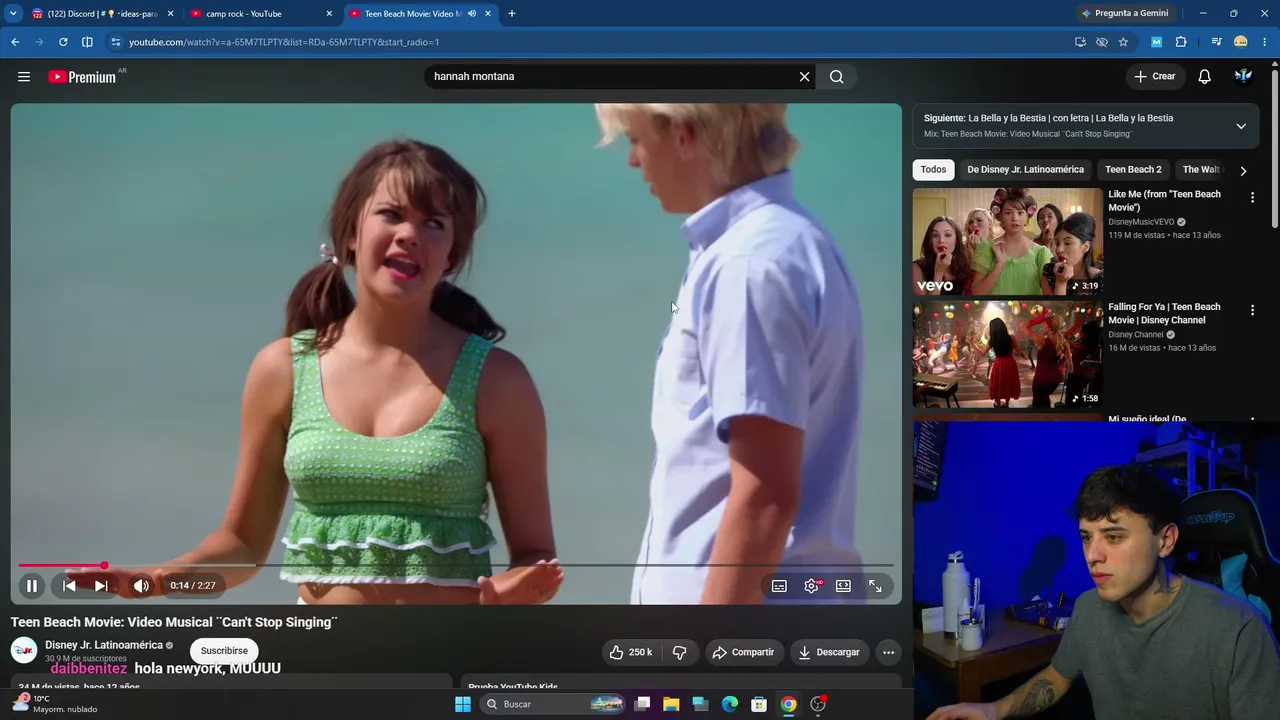Open 'Falling For Ya | Teen Beach Movie' title
Viewport: 1280px width, 720px height.
pyautogui.click(x=1164, y=314)
